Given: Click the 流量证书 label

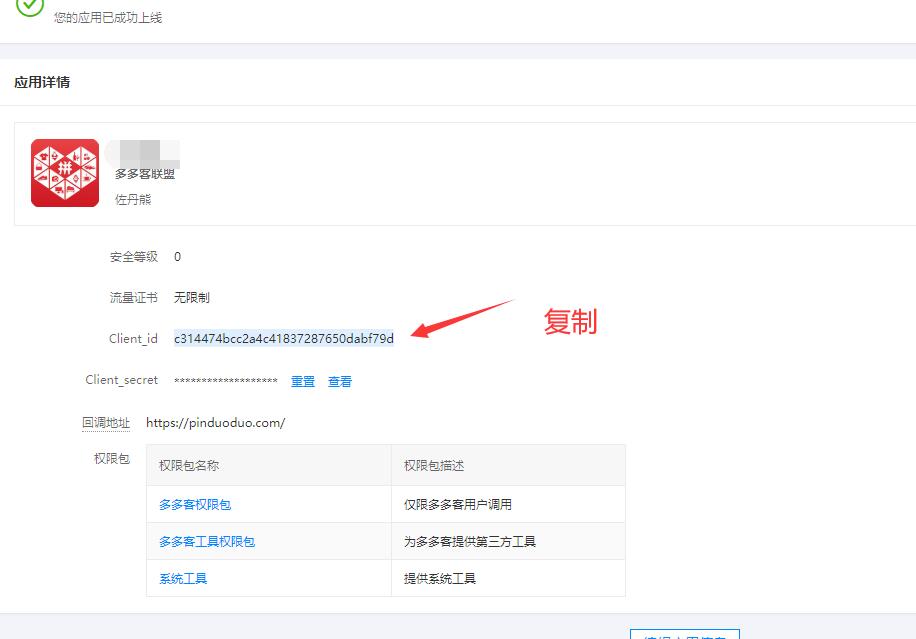Looking at the screenshot, I should (134, 297).
